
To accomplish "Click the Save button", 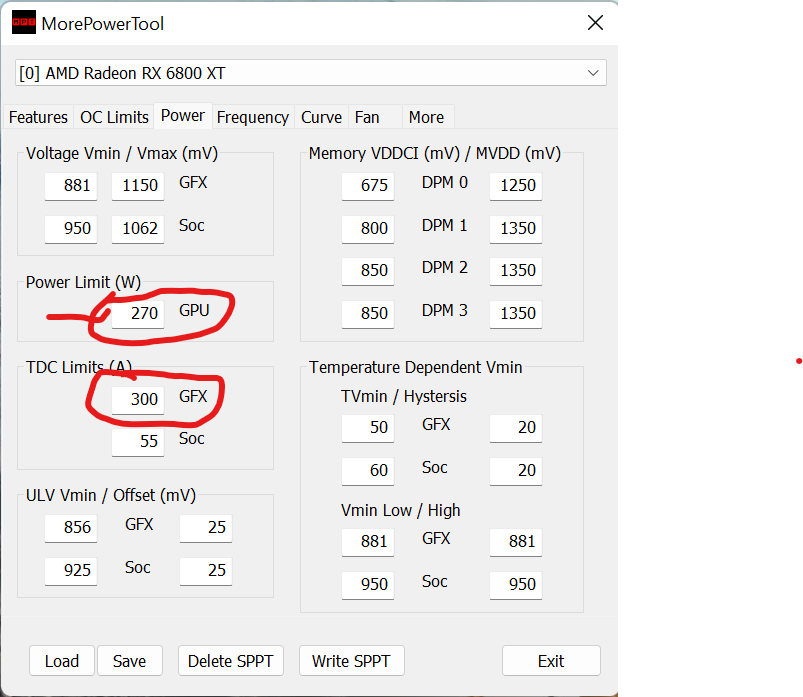I will (130, 661).
